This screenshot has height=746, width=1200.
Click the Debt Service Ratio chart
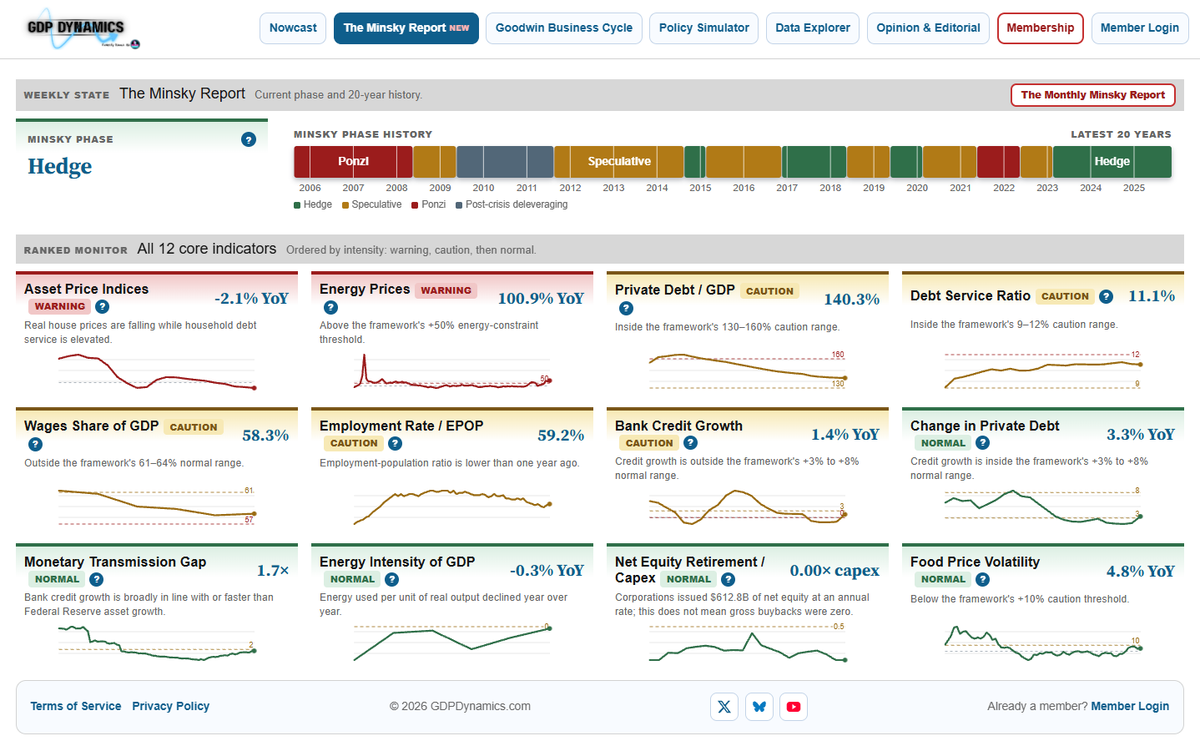pos(1043,371)
